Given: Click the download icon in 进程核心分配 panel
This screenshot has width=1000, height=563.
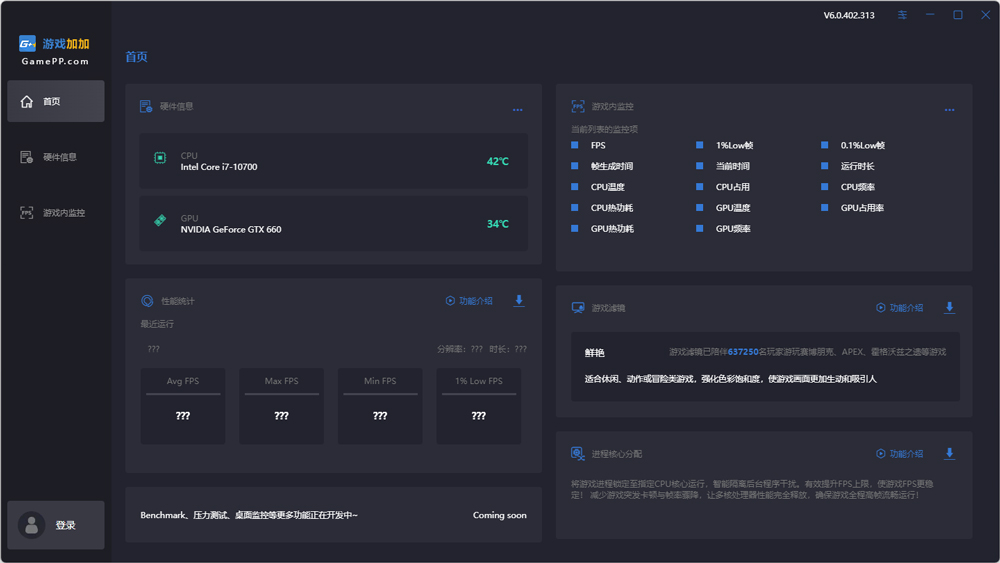Looking at the screenshot, I should pos(949,453).
